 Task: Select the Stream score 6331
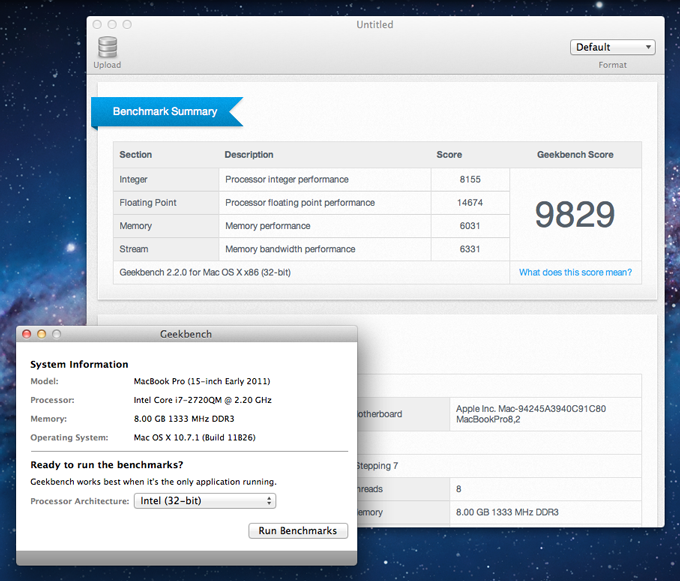[x=470, y=249]
